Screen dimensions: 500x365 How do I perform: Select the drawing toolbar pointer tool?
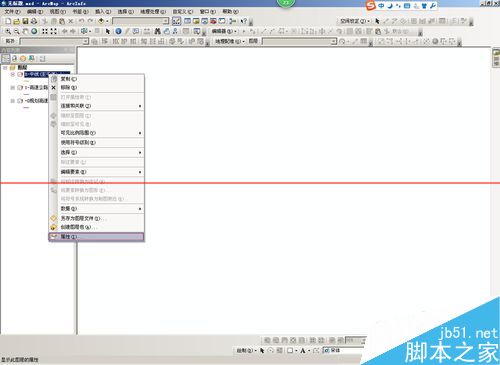pyautogui.click(x=262, y=350)
